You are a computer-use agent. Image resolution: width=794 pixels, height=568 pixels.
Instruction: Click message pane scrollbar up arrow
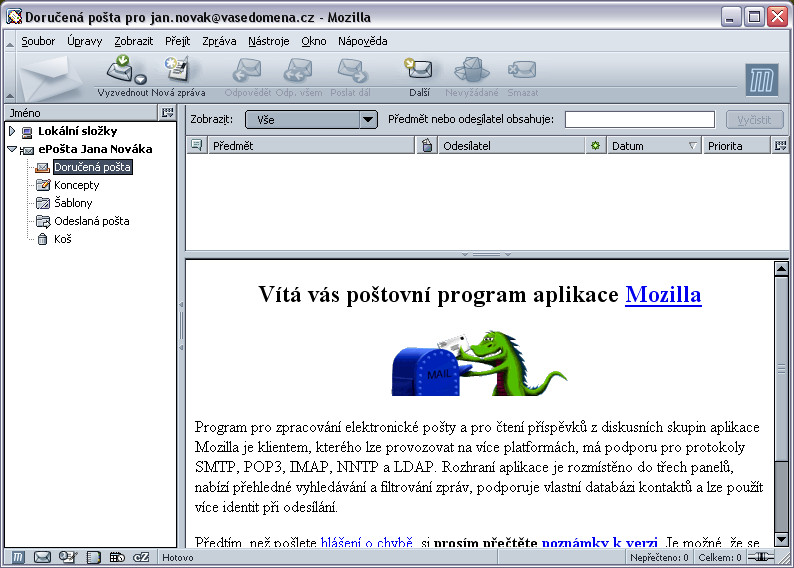tap(781, 268)
